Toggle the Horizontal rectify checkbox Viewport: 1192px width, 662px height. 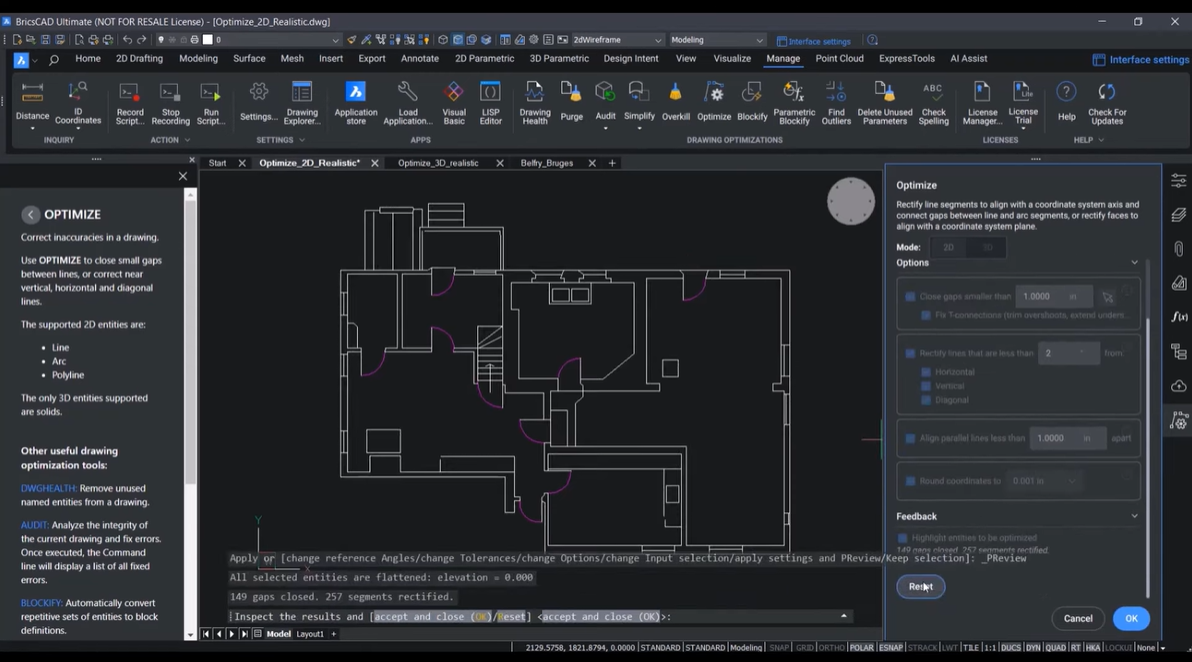pyautogui.click(x=926, y=372)
